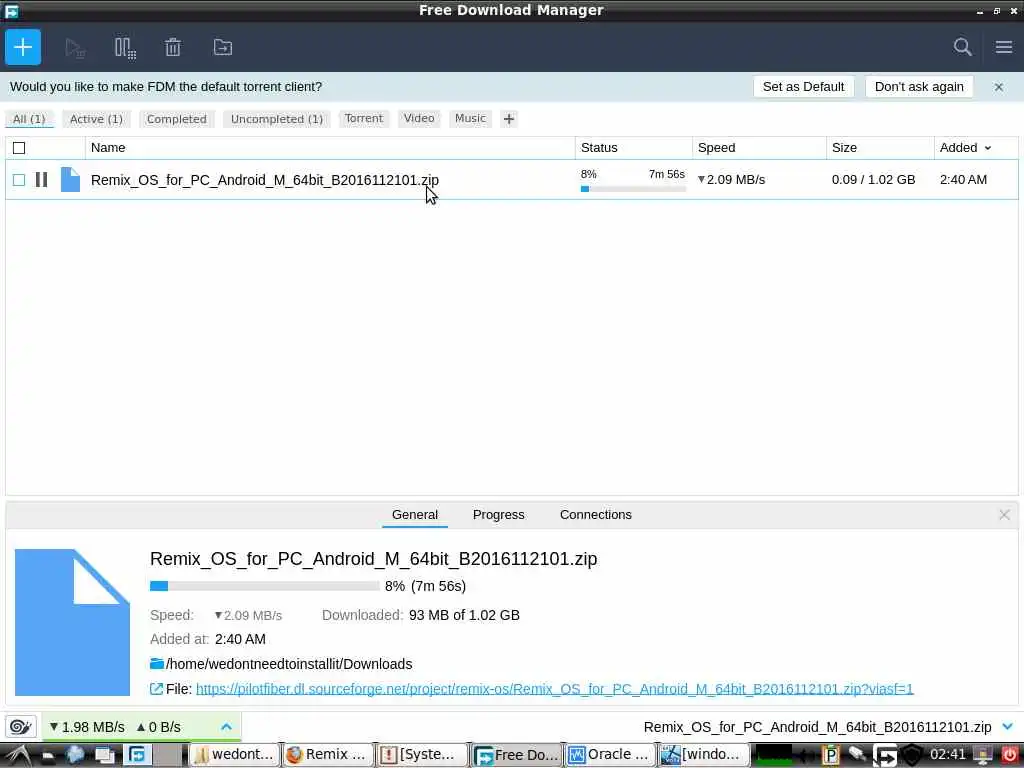Image resolution: width=1024 pixels, height=768 pixels.
Task: Close the details panel
Action: (1004, 515)
